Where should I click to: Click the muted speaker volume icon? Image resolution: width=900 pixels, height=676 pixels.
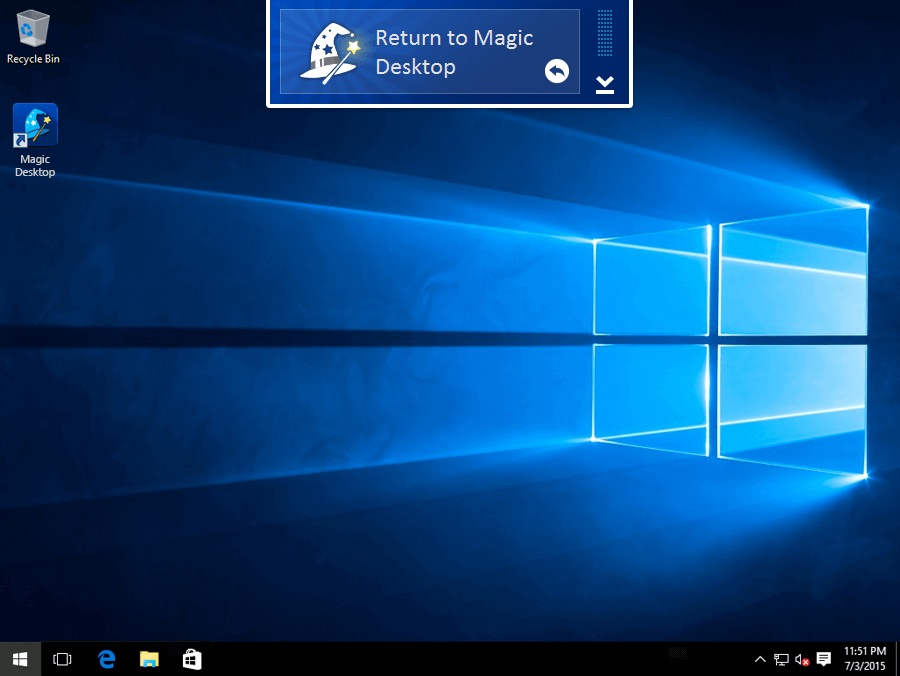pyautogui.click(x=802, y=659)
